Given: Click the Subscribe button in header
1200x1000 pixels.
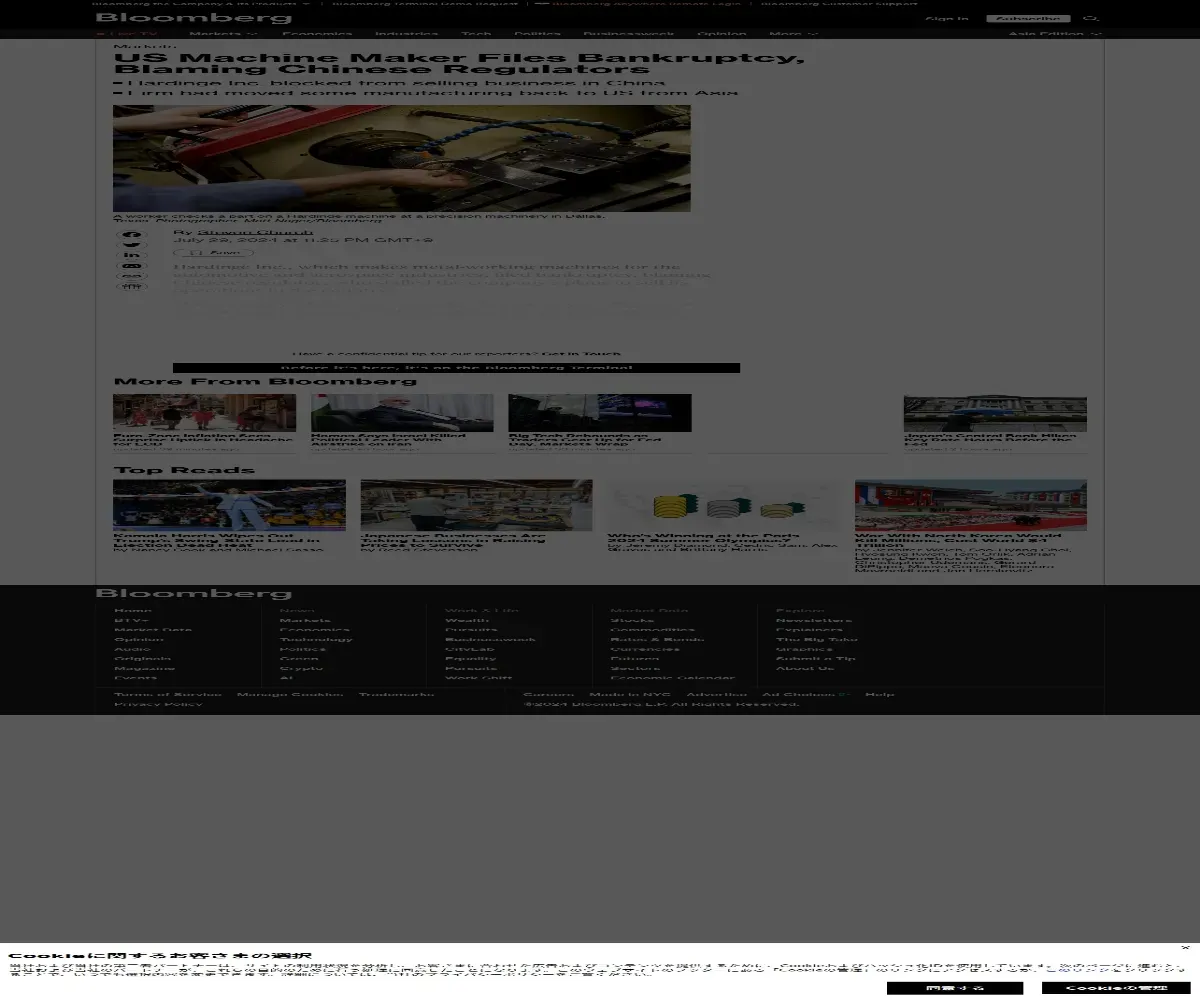Looking at the screenshot, I should [x=1028, y=18].
